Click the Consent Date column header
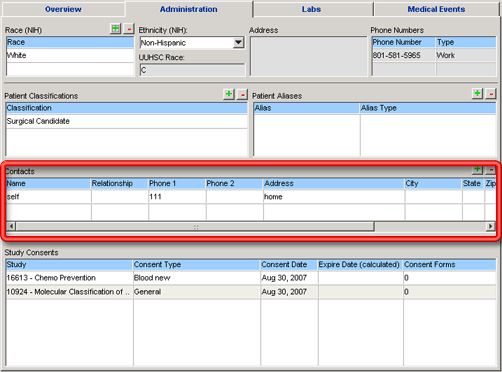The image size is (502, 372). pos(289,265)
